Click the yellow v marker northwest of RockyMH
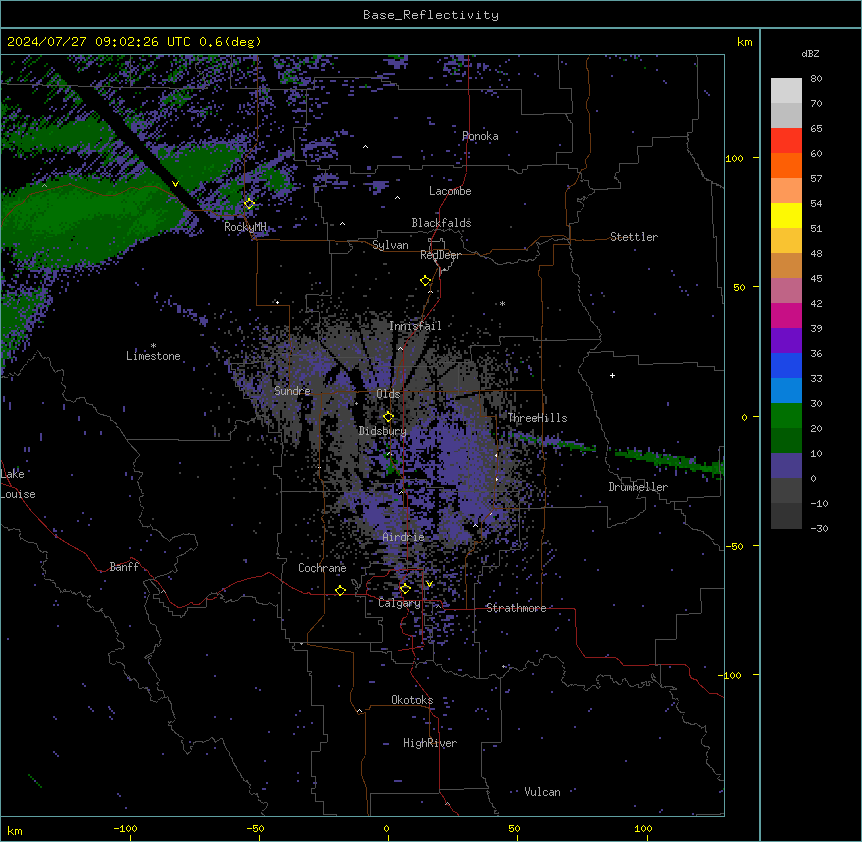This screenshot has width=862, height=842. [x=175, y=184]
